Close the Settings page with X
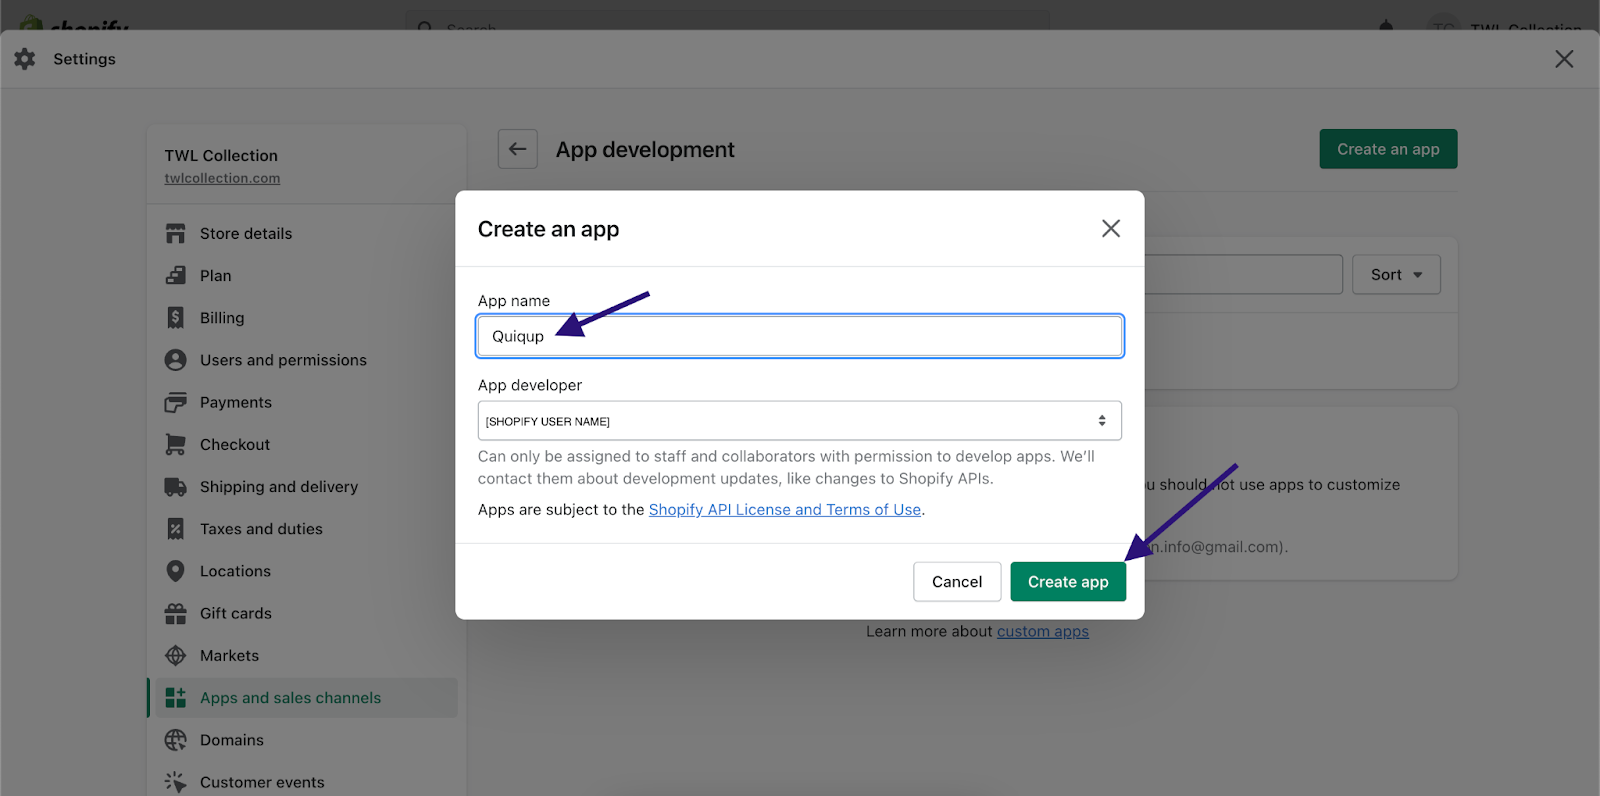The width and height of the screenshot is (1600, 796). (1564, 59)
